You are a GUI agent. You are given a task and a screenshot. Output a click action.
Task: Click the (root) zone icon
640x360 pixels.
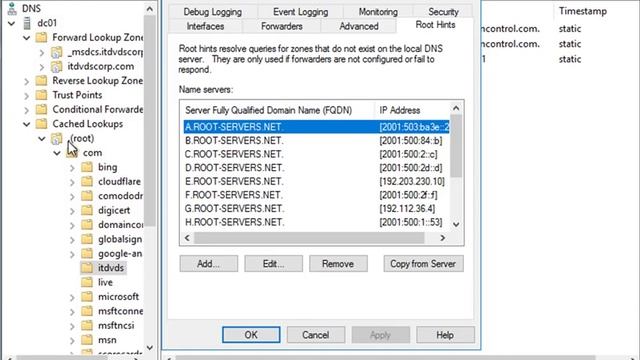point(56,139)
